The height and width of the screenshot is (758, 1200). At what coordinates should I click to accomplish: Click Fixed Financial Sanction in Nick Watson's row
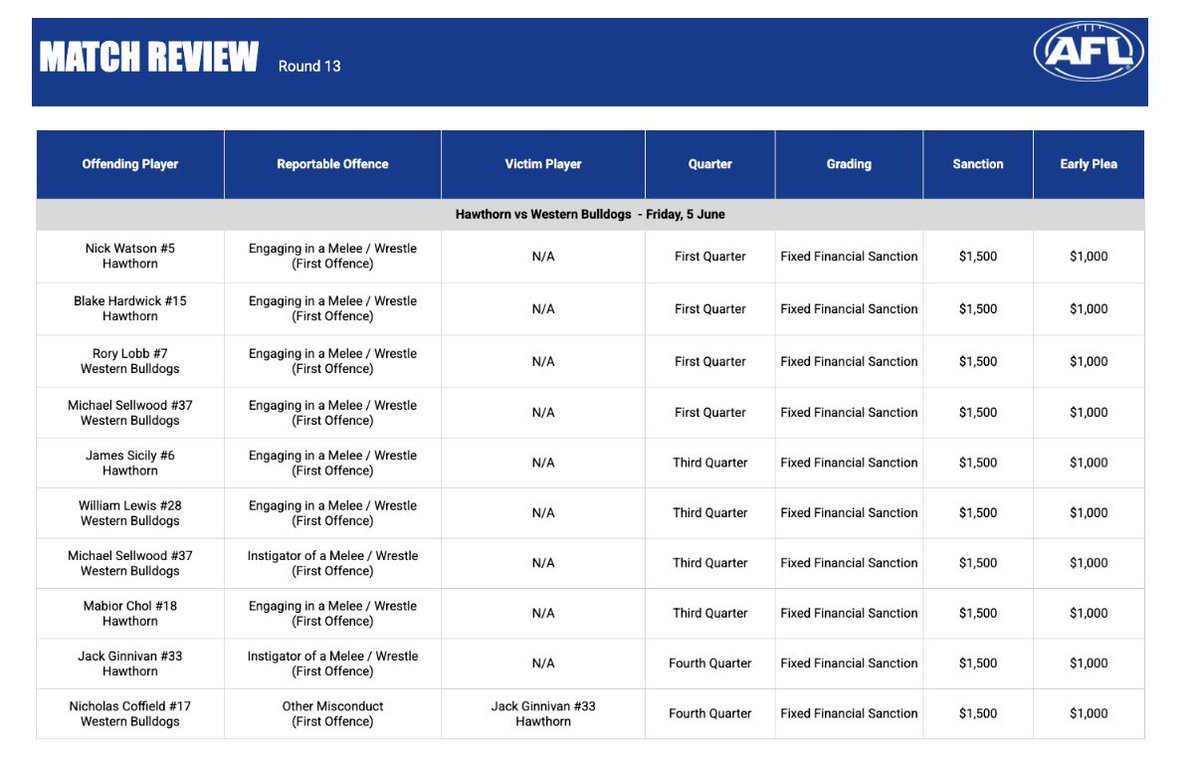(x=849, y=256)
